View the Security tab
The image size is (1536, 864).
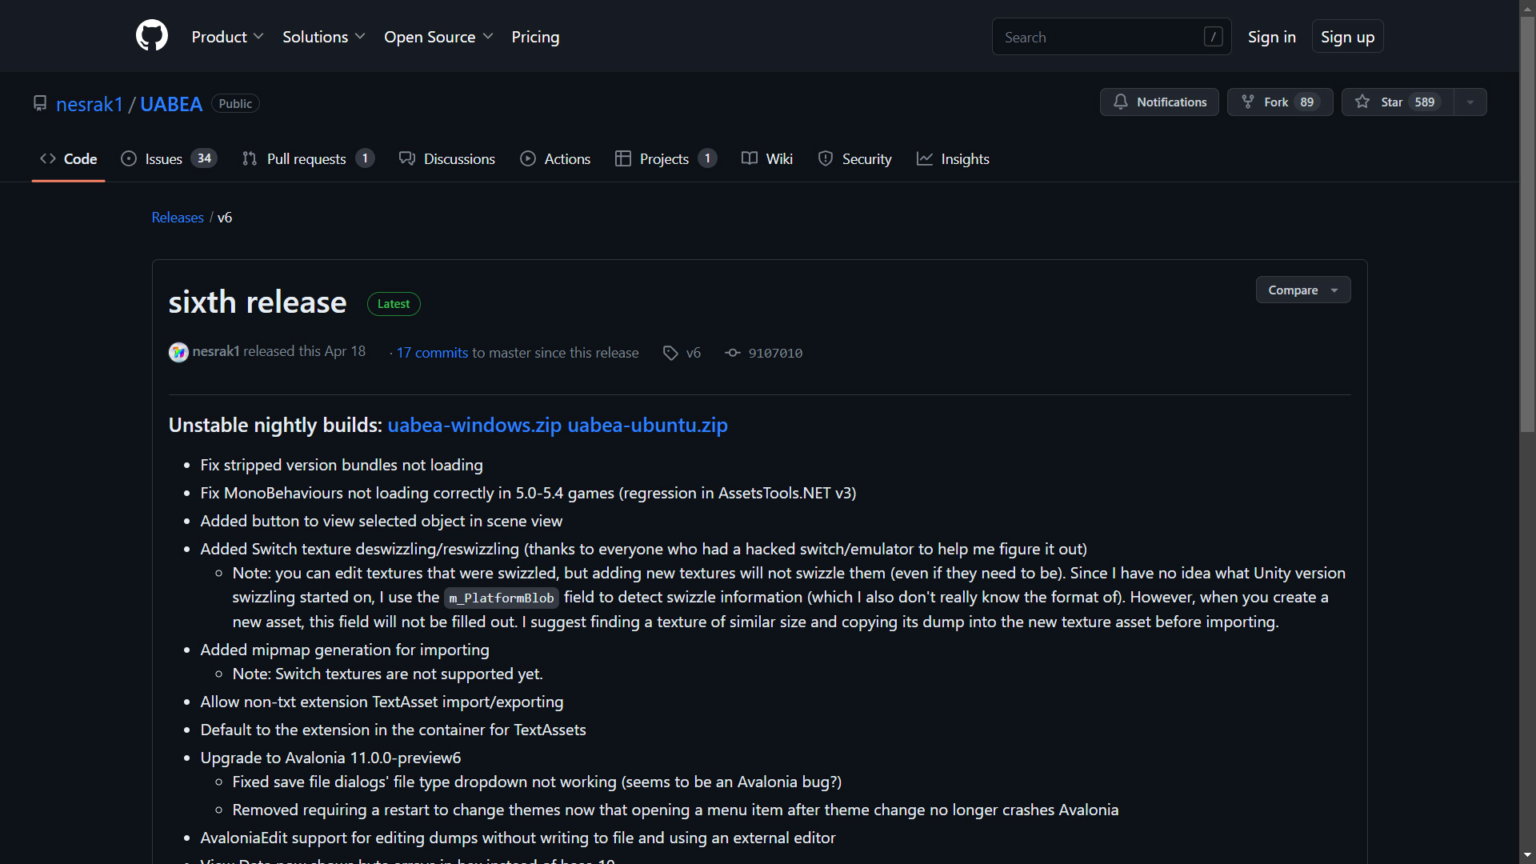855,159
